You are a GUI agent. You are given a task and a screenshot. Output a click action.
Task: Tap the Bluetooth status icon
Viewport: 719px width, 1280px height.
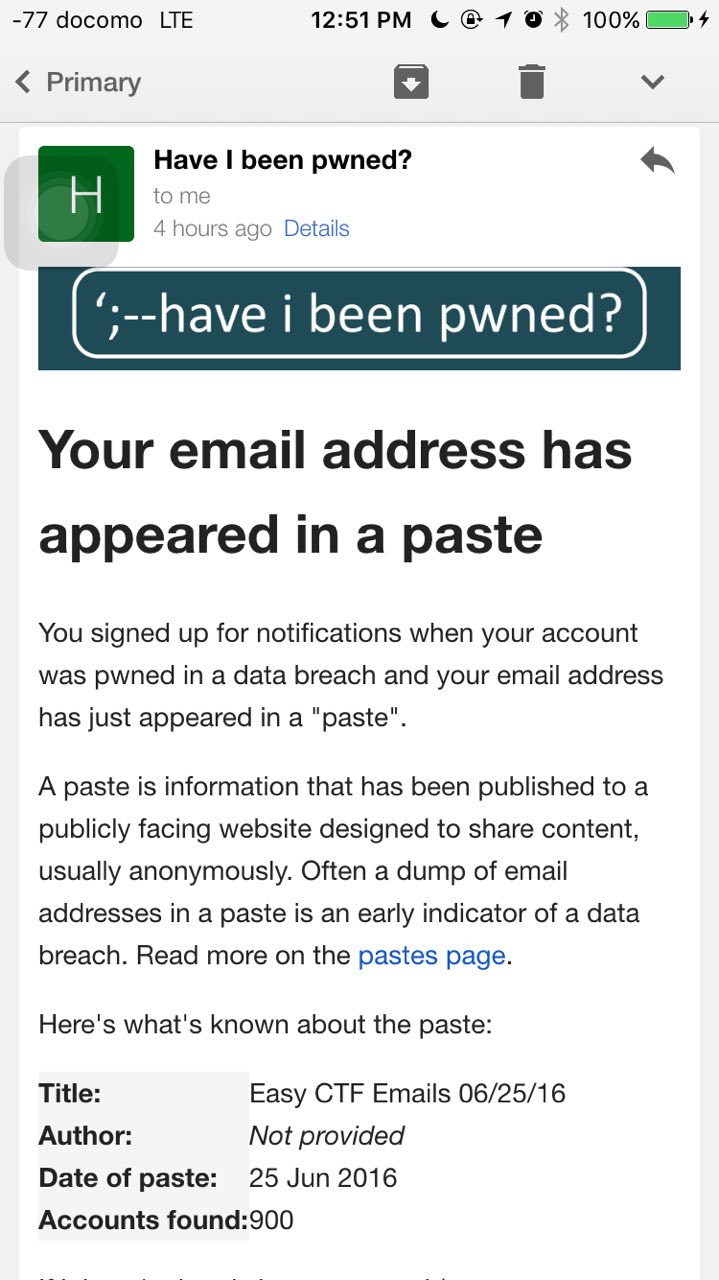561,19
